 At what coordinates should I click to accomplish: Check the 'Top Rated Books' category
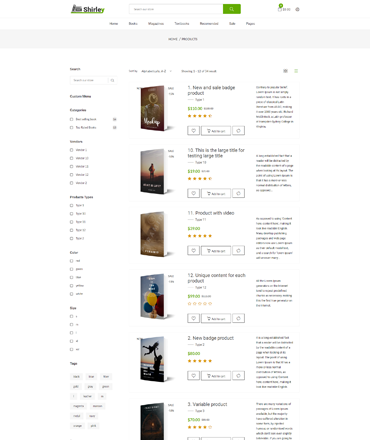[71, 127]
